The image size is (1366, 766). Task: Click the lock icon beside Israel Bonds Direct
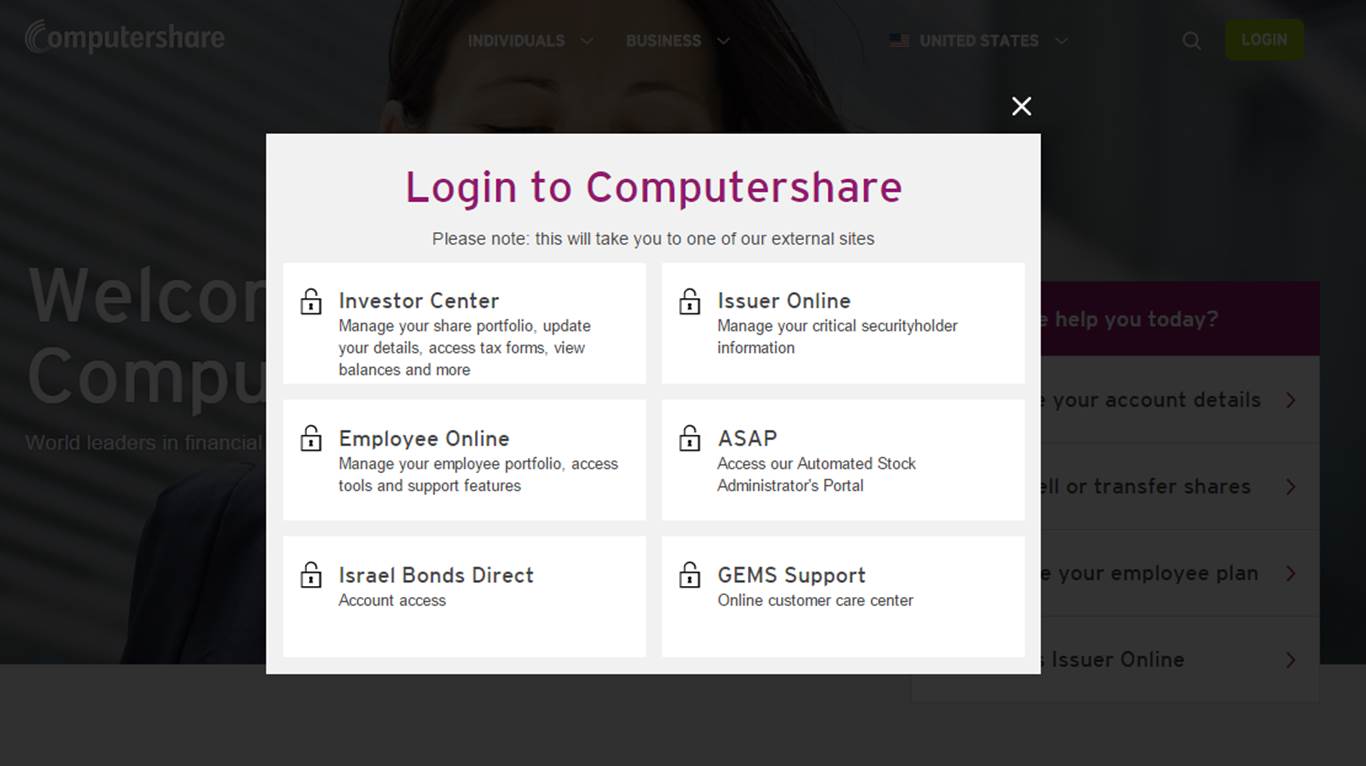pyautogui.click(x=311, y=575)
